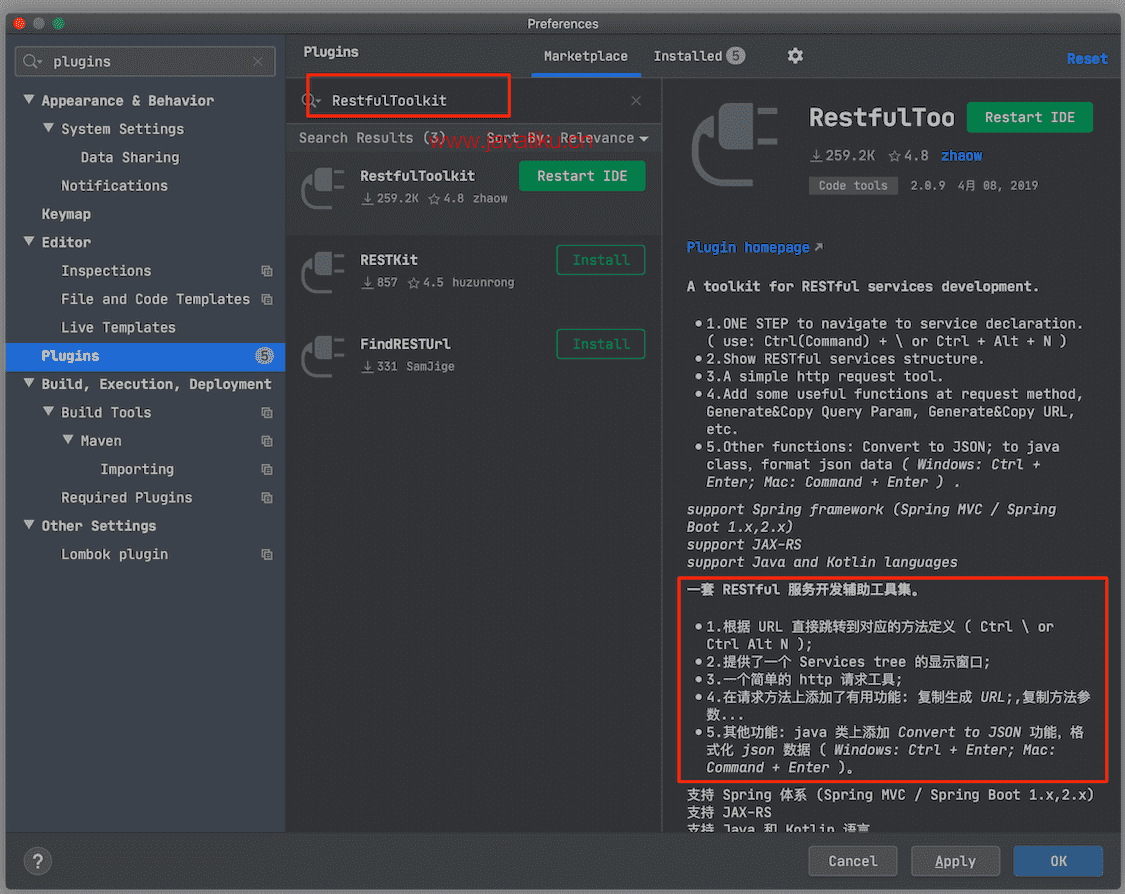Click the OK button
Viewport: 1125px width, 894px height.
(x=1058, y=861)
